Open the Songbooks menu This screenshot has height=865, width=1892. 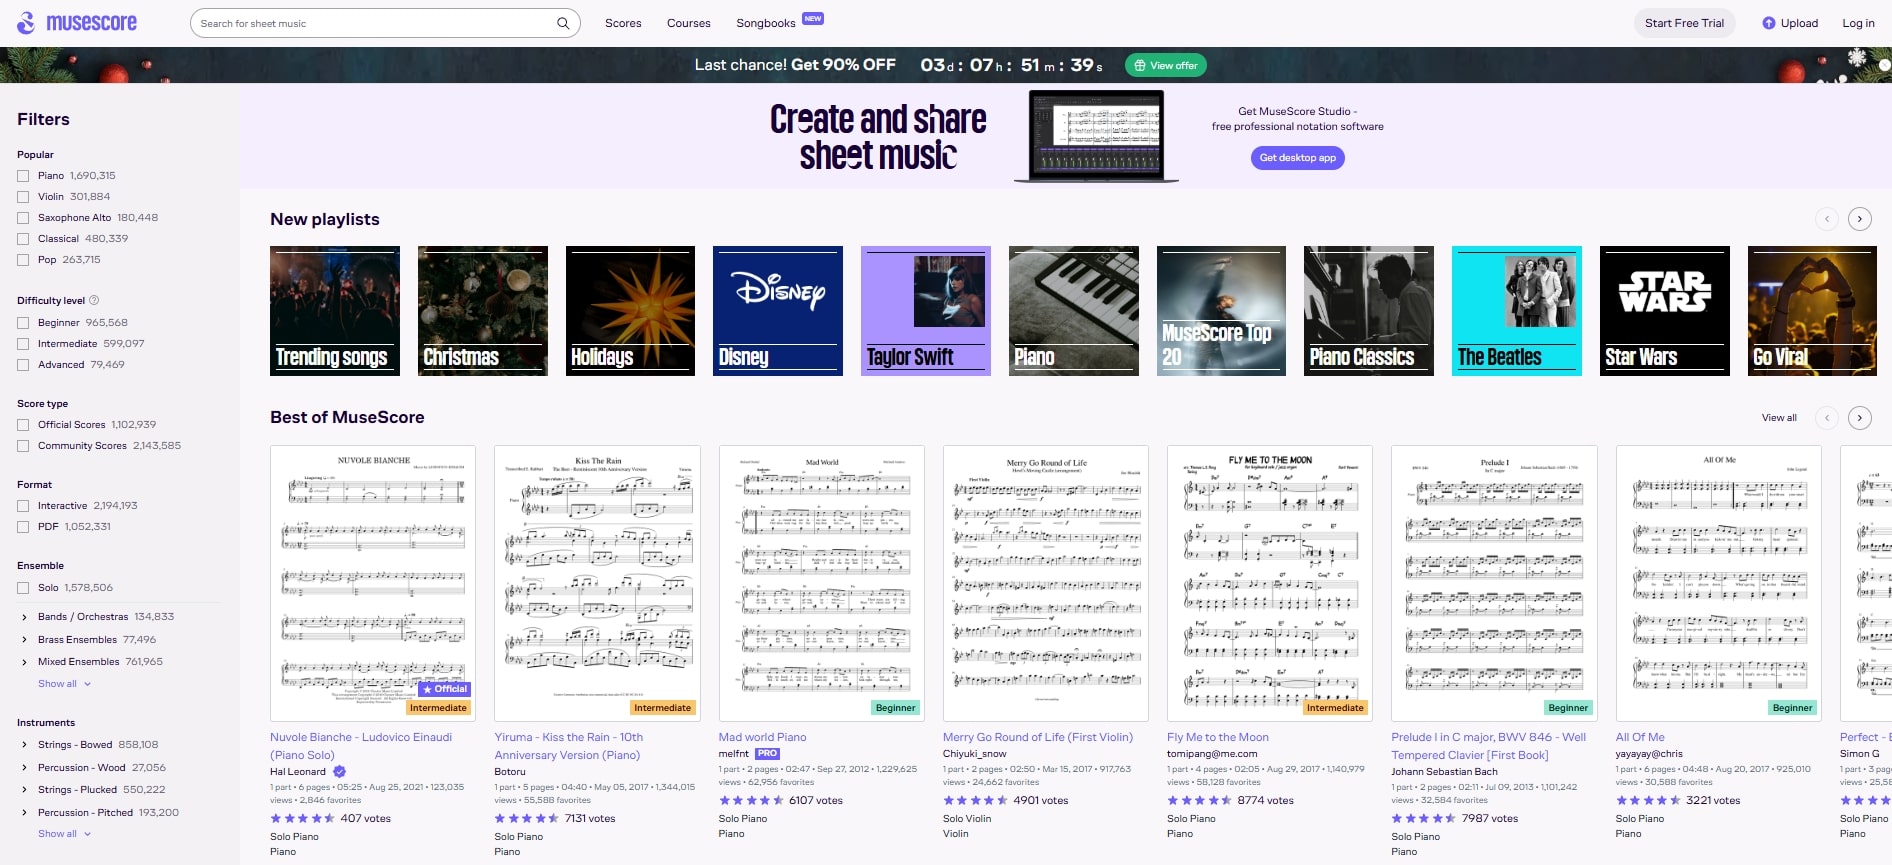(x=766, y=23)
